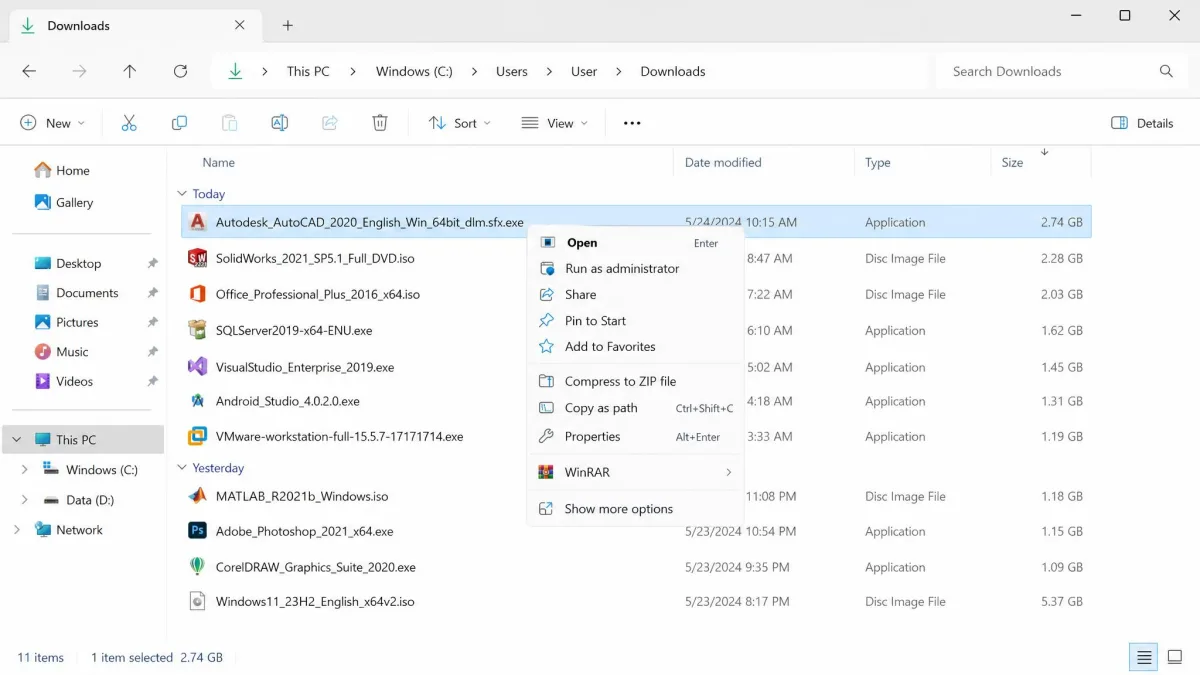Click the AutoCAD file icon
This screenshot has height=675, width=1200.
[198, 222]
